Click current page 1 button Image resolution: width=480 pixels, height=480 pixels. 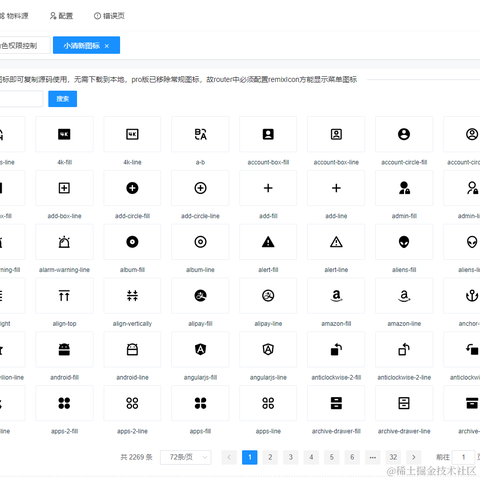[250, 457]
